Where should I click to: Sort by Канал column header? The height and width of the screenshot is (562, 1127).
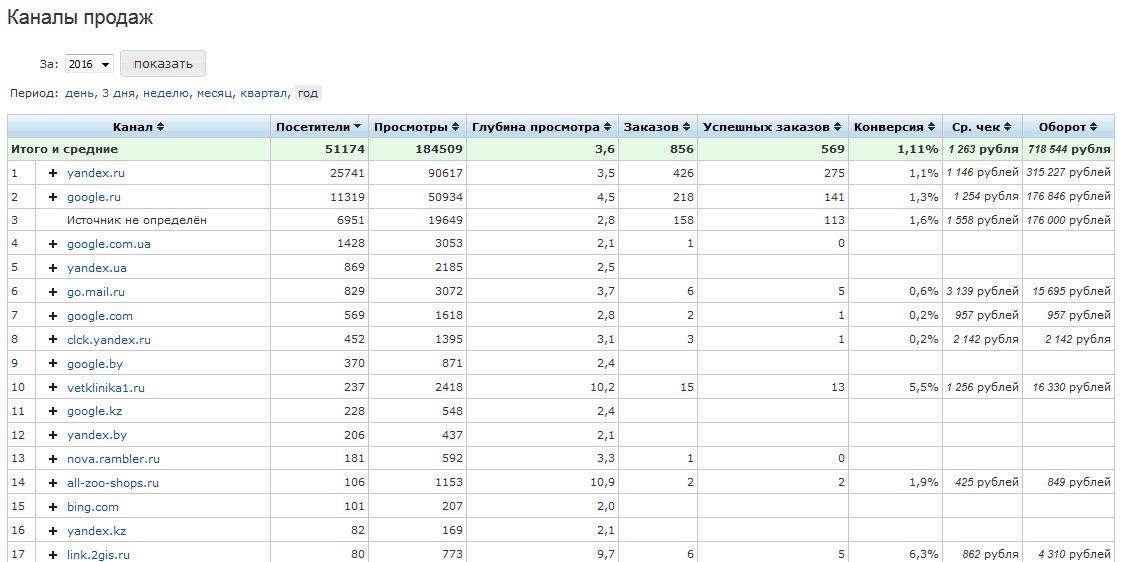pos(138,127)
